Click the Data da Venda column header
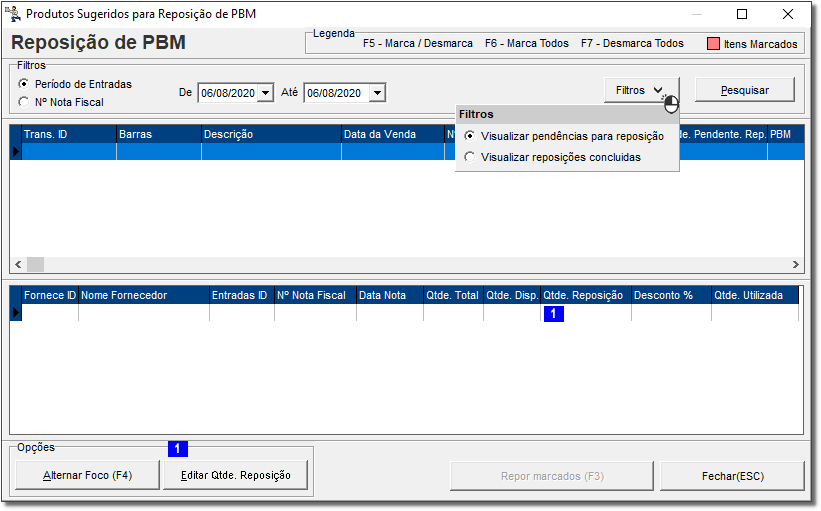The image size is (821, 511). [393, 134]
